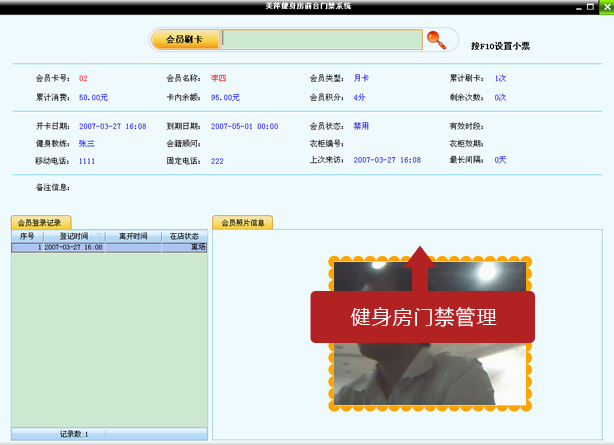Click the 记录数:1 footer bar
The width and height of the screenshot is (614, 445).
click(74, 434)
